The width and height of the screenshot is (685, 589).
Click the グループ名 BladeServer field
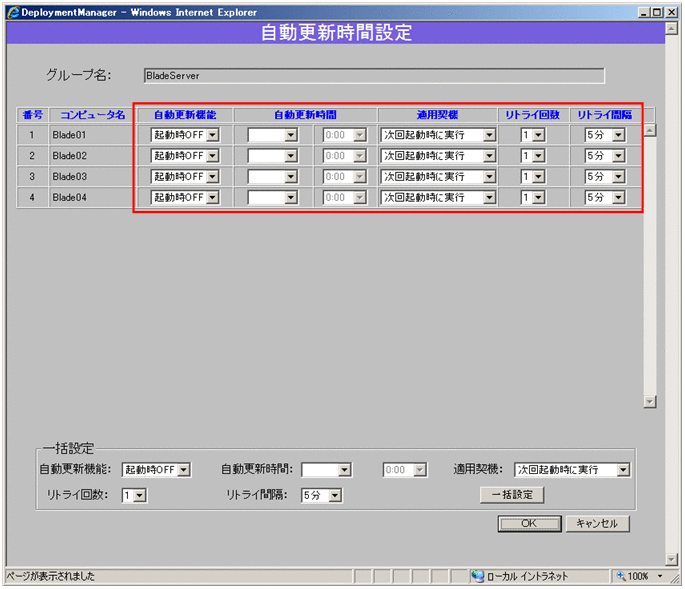point(372,75)
